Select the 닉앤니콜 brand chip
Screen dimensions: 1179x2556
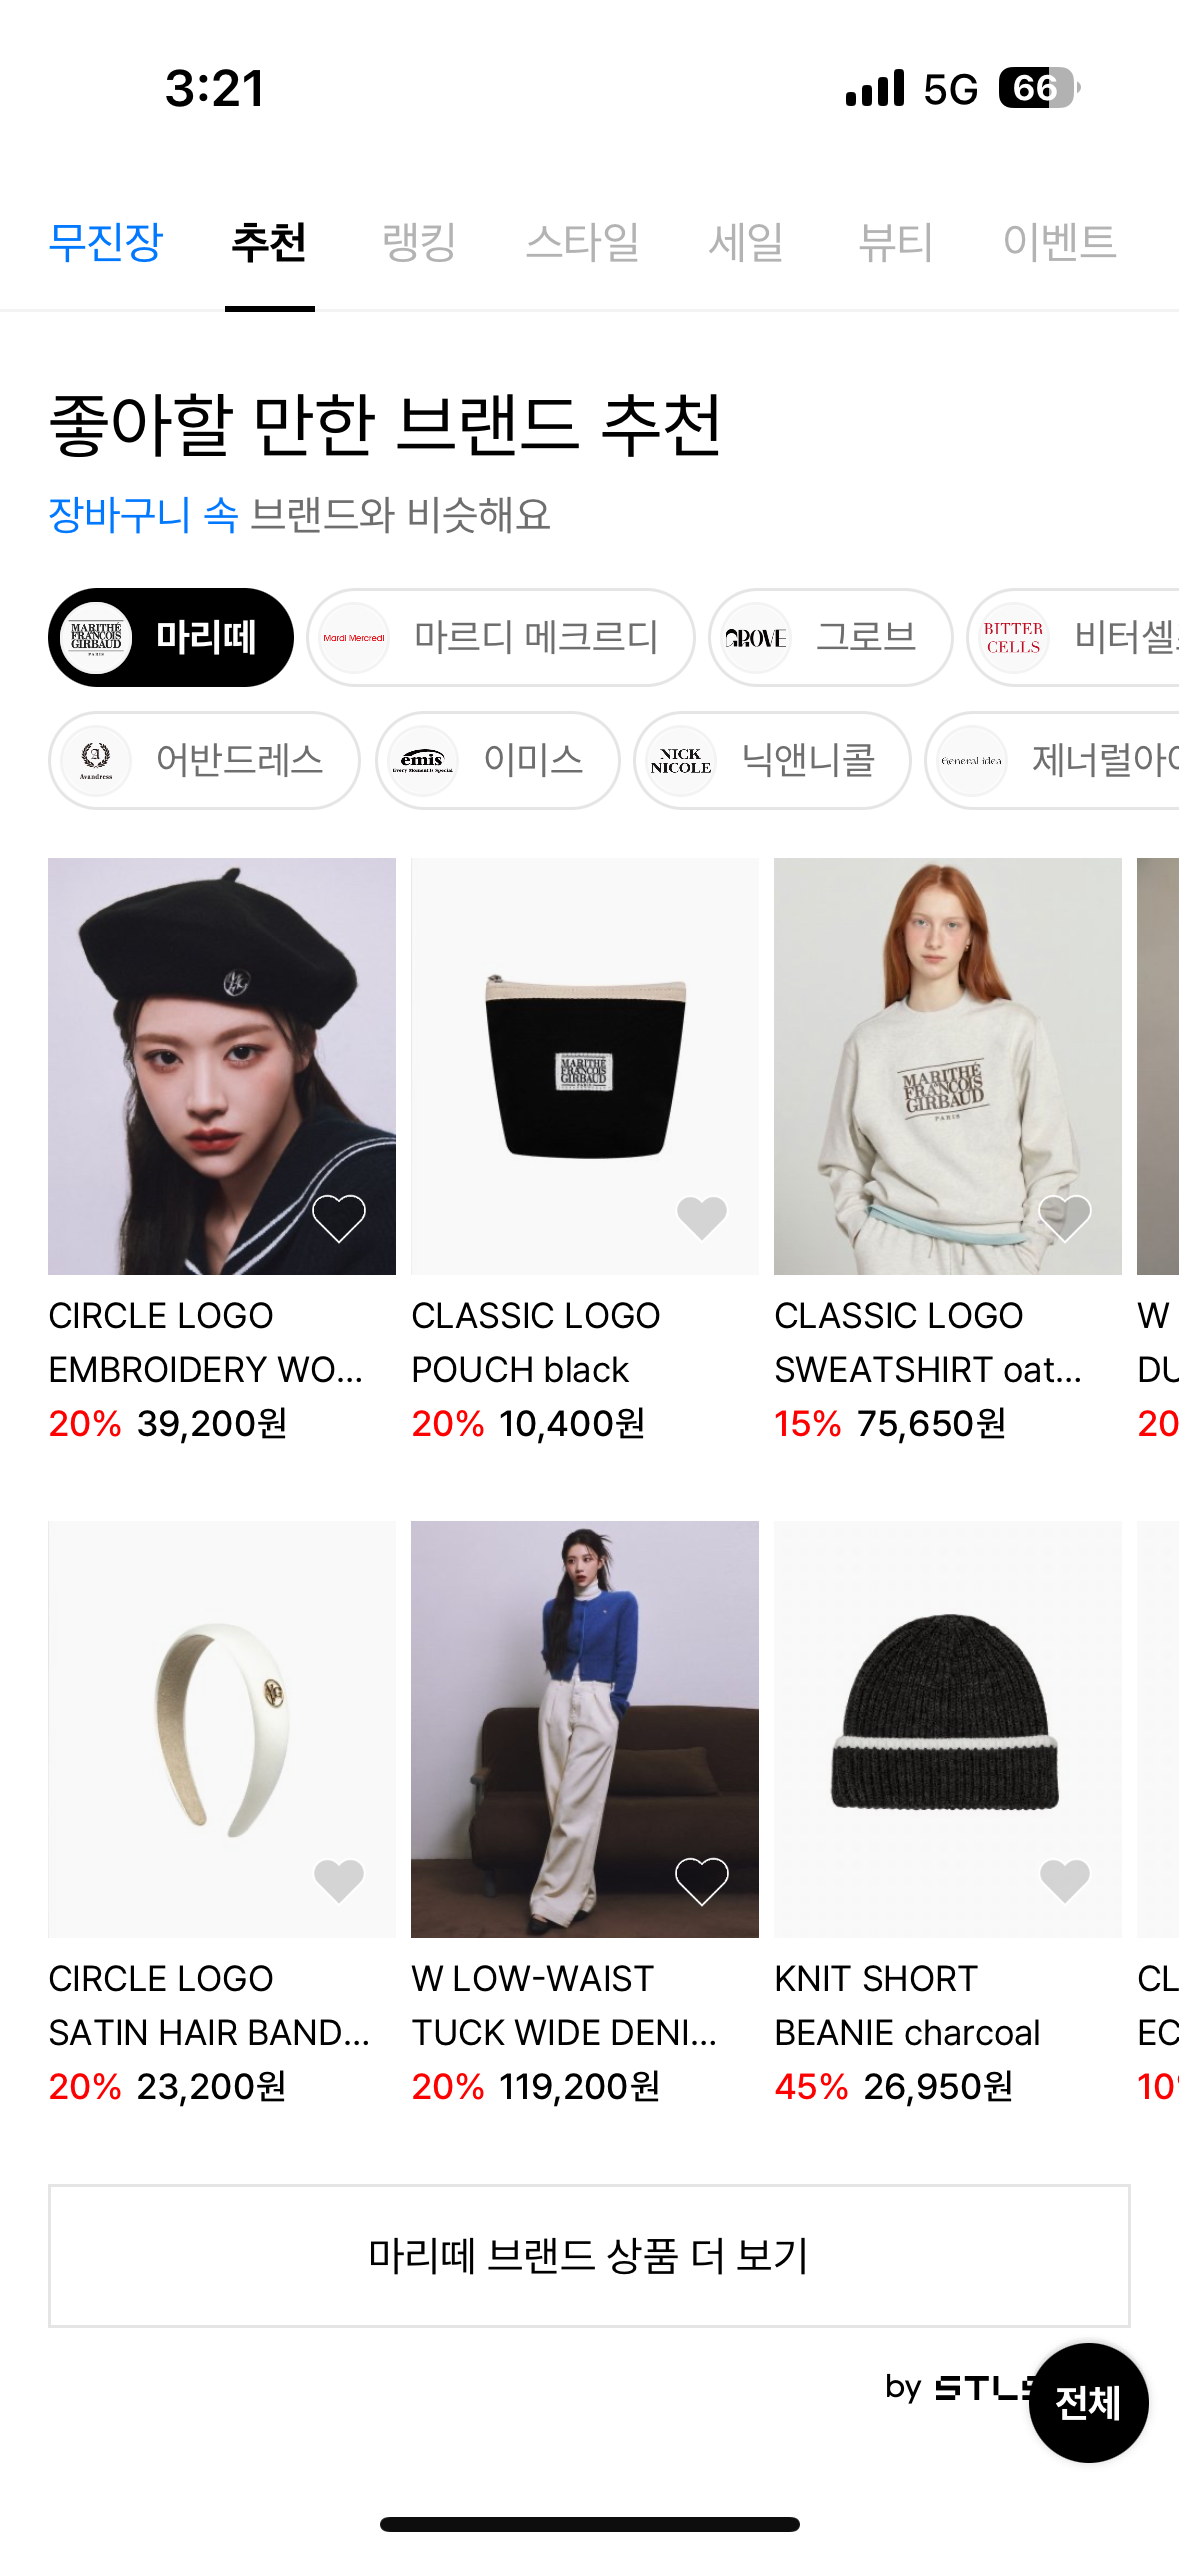click(772, 761)
